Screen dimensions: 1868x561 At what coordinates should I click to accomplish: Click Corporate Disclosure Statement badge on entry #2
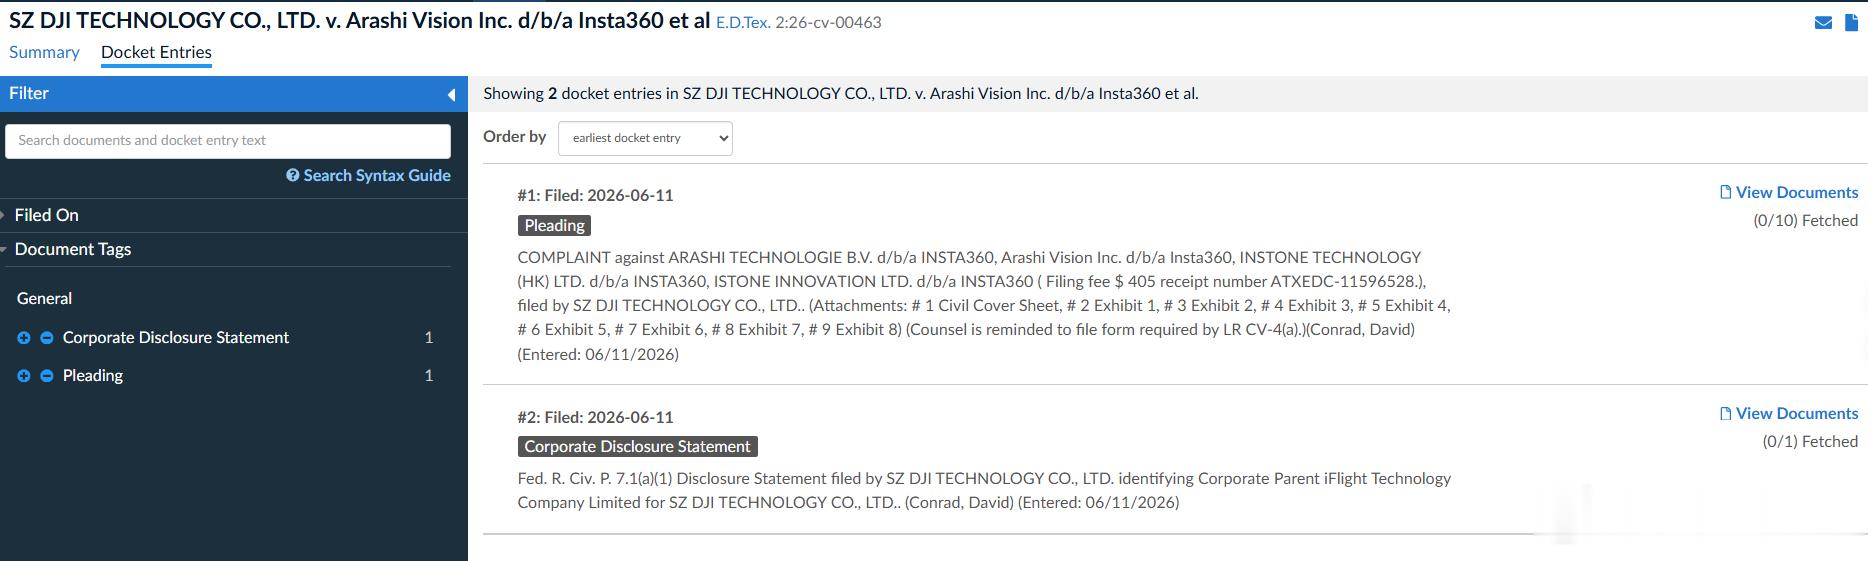coord(637,447)
